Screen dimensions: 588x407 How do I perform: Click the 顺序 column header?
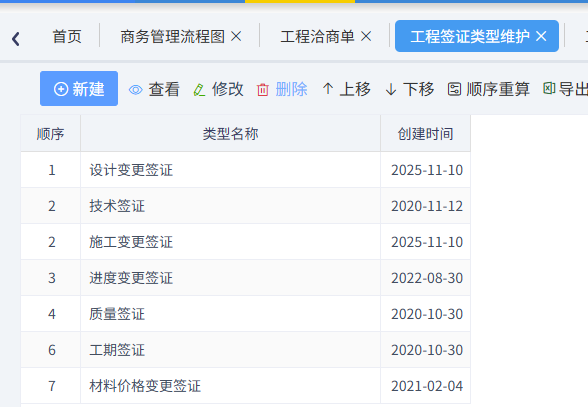coord(51,134)
